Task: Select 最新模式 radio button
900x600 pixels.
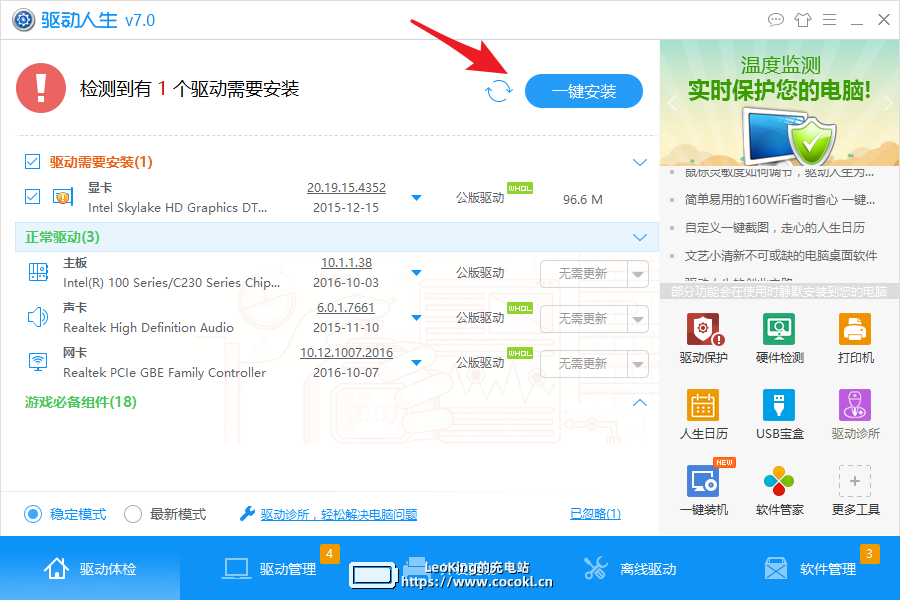Action: point(133,514)
